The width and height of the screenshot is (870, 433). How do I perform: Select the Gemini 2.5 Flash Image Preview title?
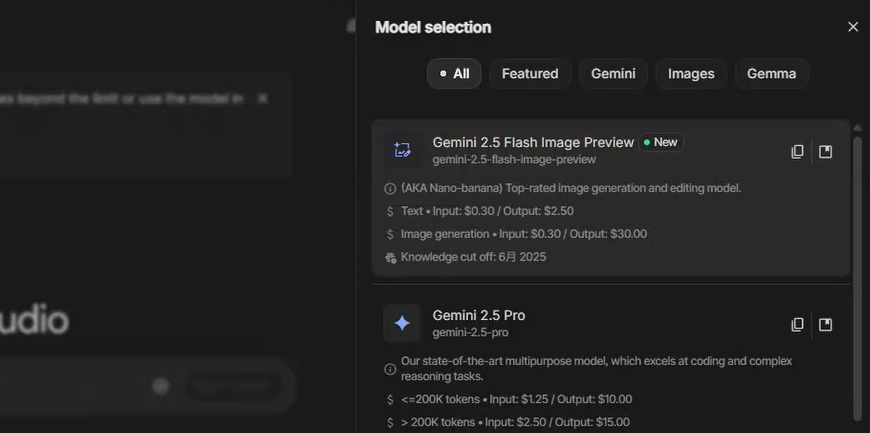[533, 143]
